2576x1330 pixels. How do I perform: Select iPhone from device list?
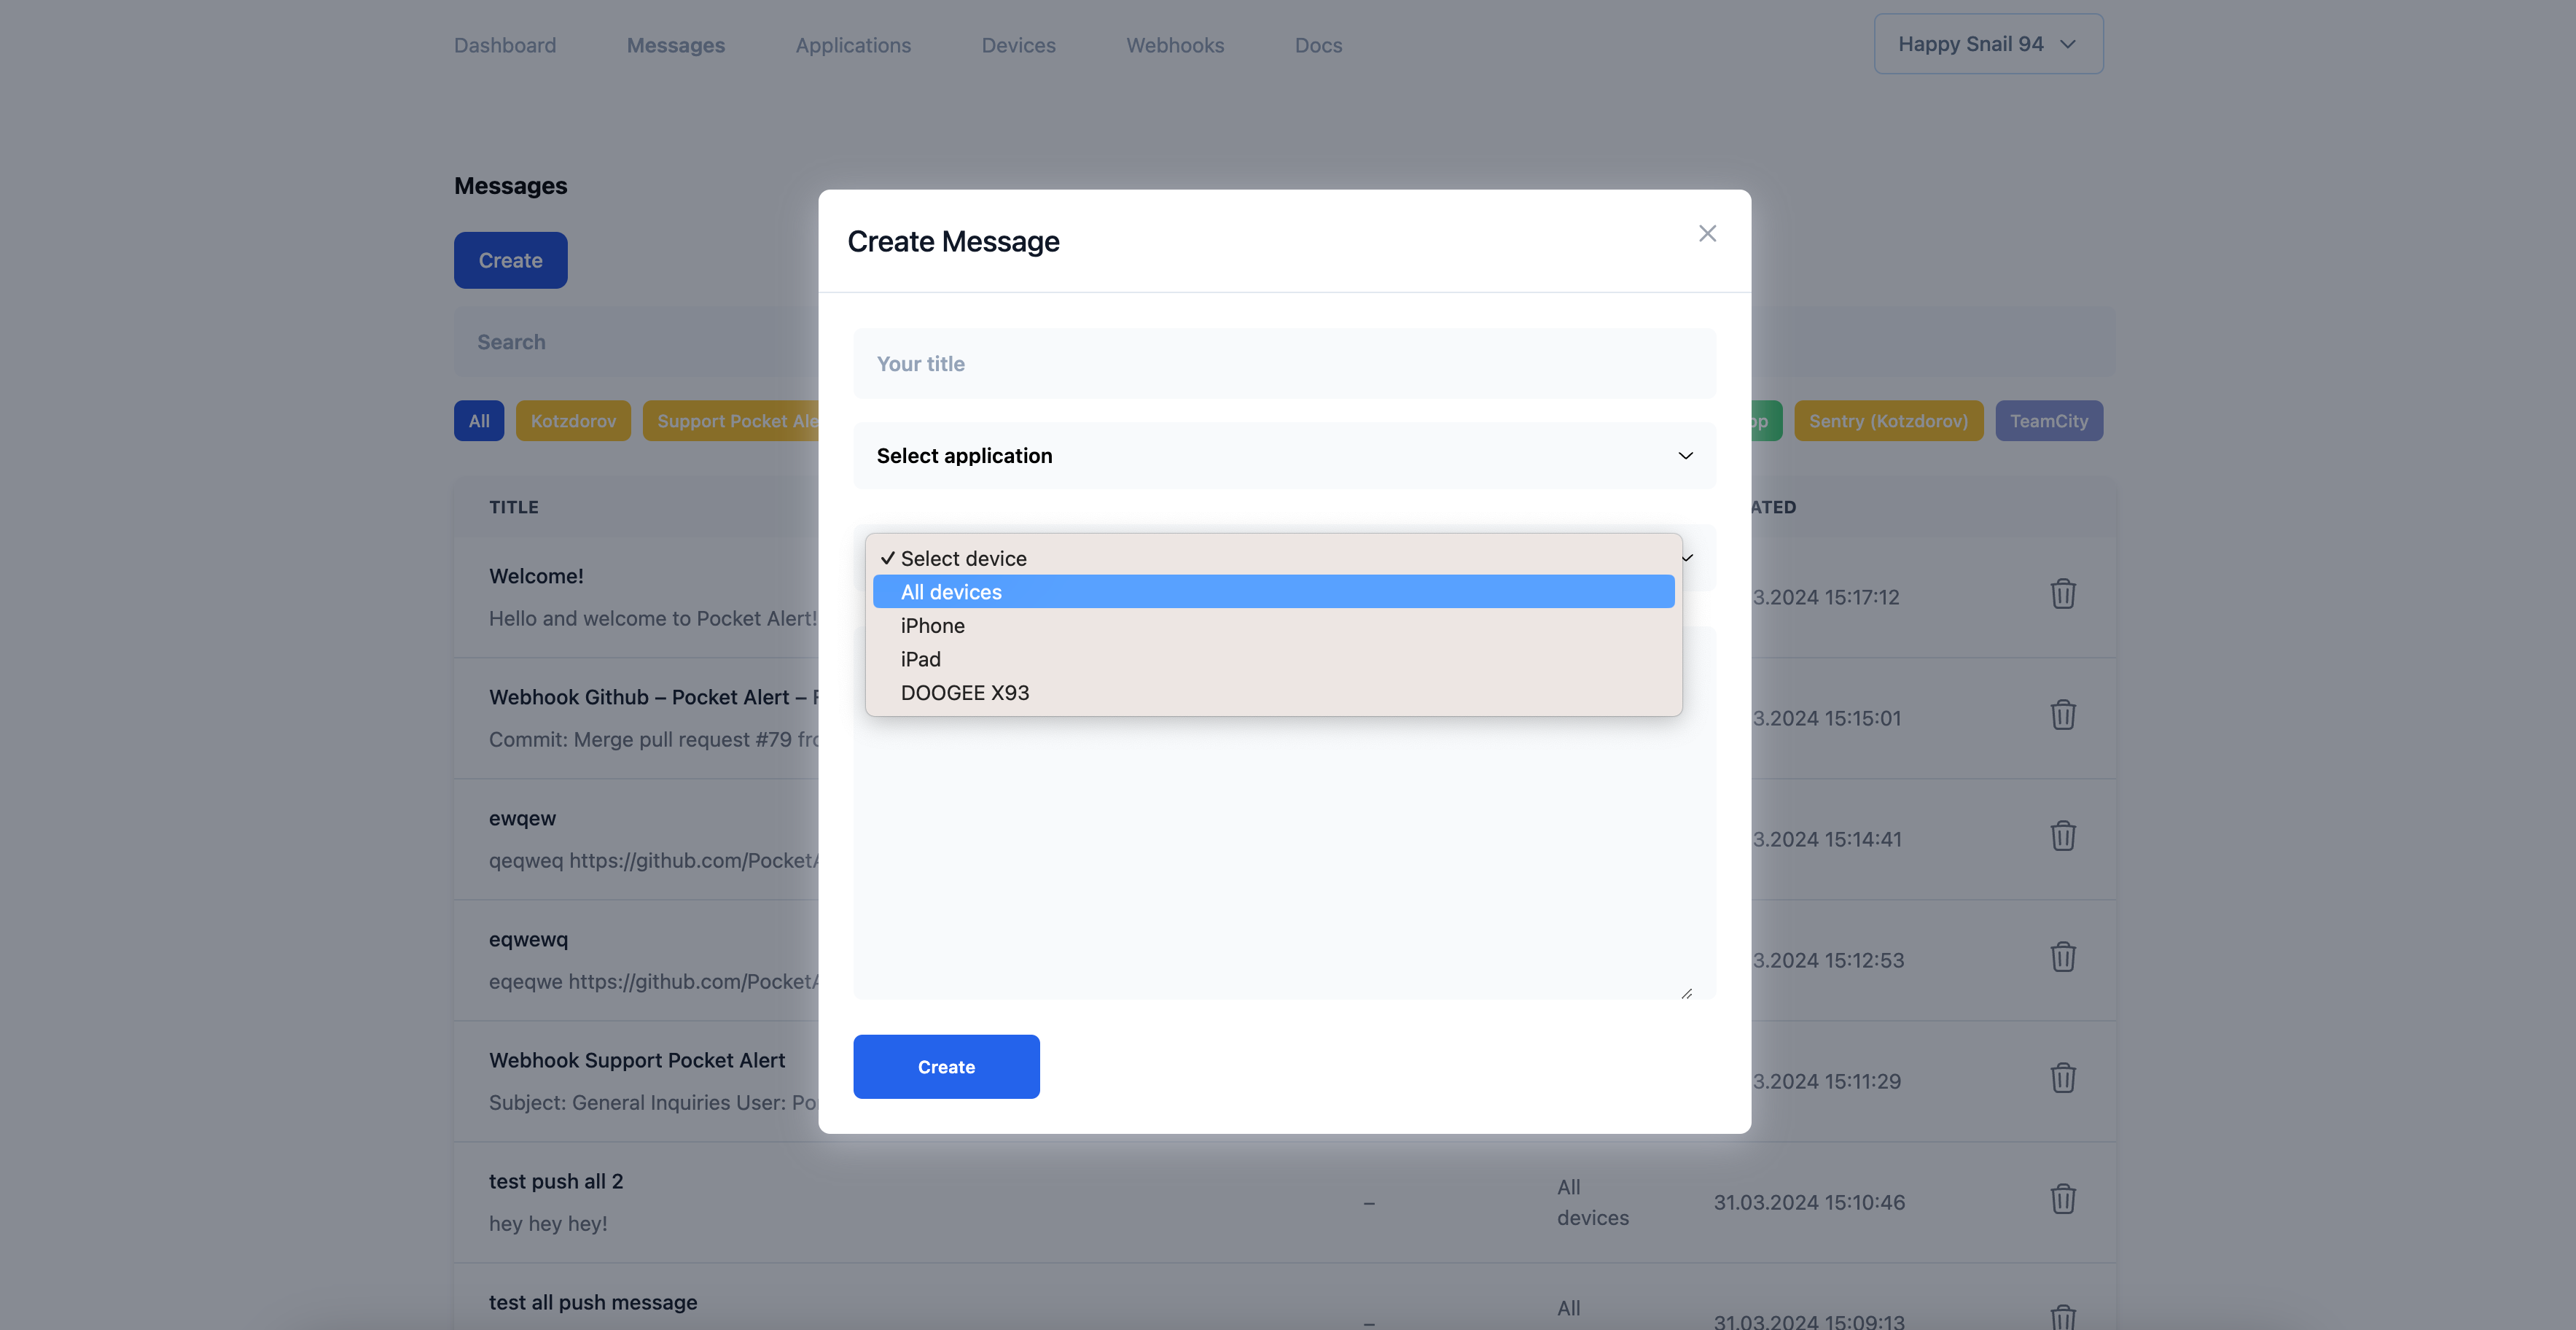coord(931,624)
